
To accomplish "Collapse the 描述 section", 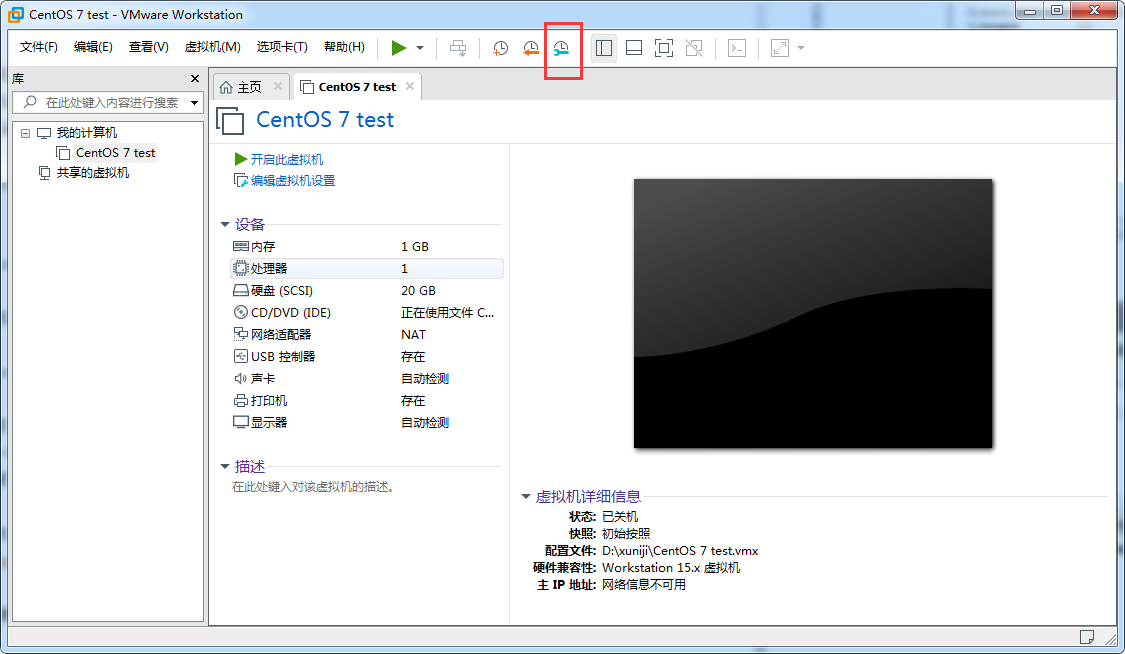I will click(225, 467).
